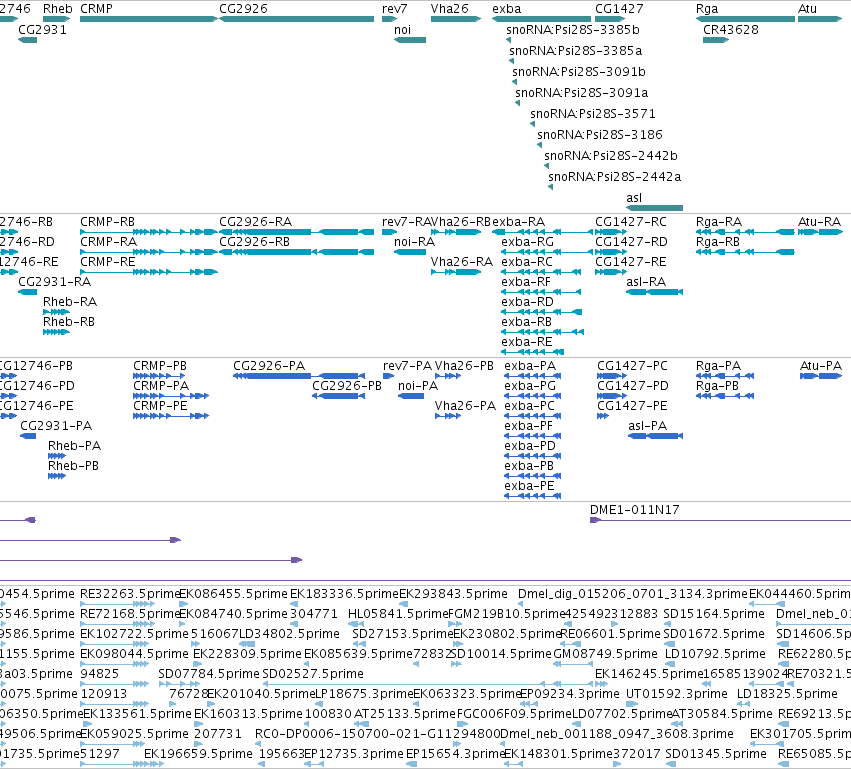Select the CRMP-PB protein label

pos(160,366)
